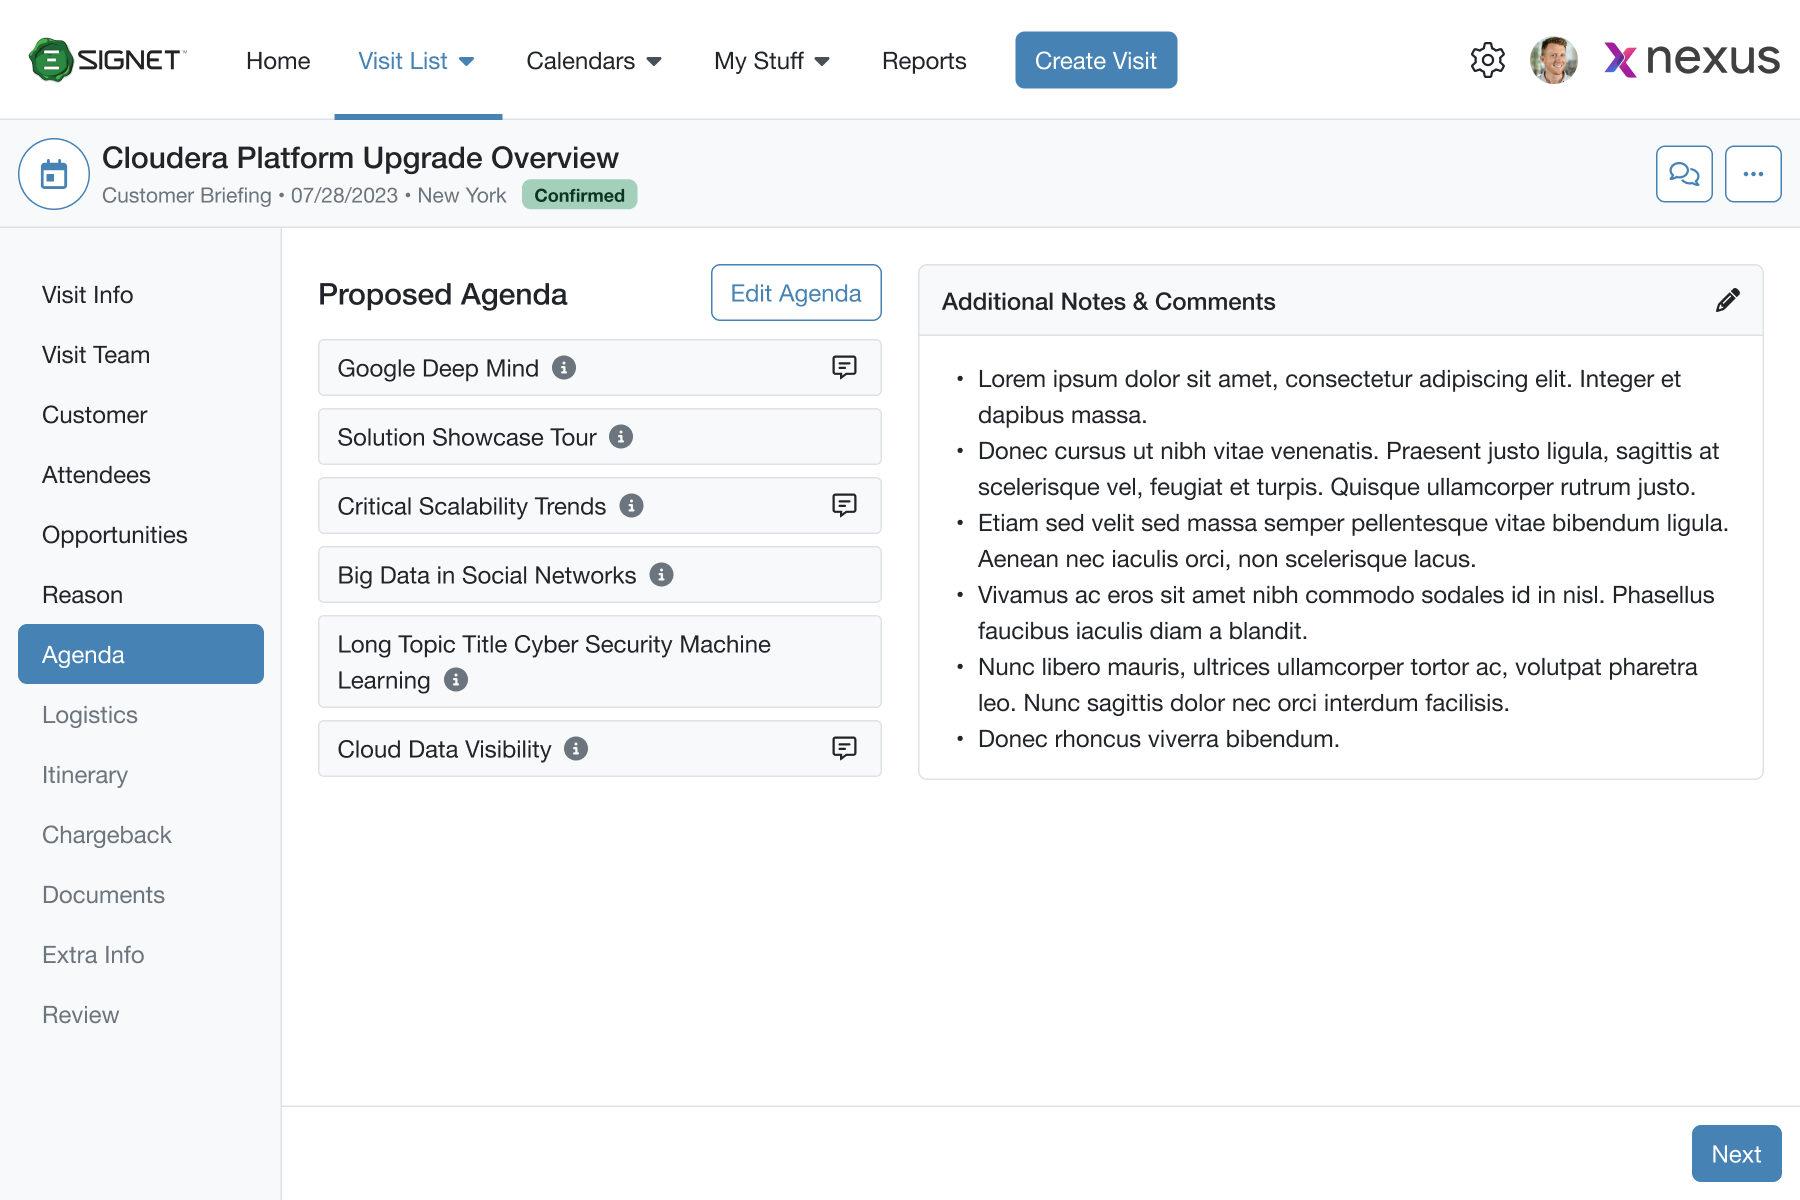Open the Reports page
Viewport: 1800px width, 1200px height.
pyautogui.click(x=924, y=61)
